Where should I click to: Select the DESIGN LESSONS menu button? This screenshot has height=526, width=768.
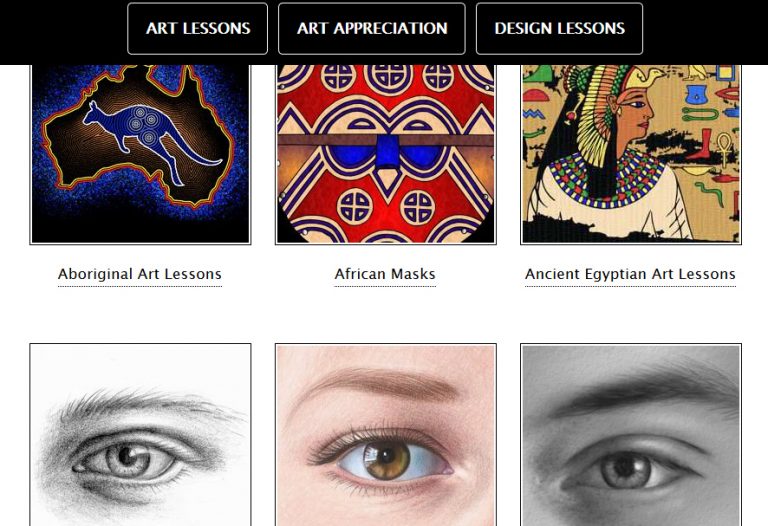[559, 28]
